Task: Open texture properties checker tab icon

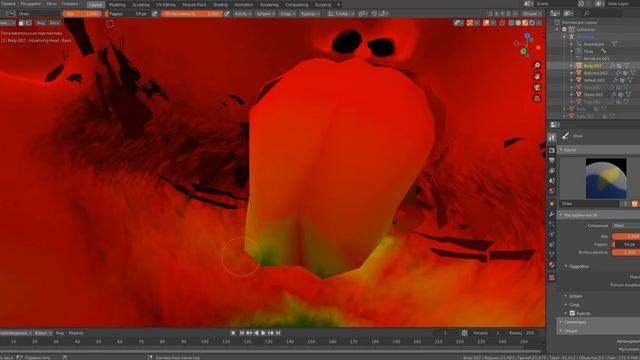Action: (x=552, y=278)
